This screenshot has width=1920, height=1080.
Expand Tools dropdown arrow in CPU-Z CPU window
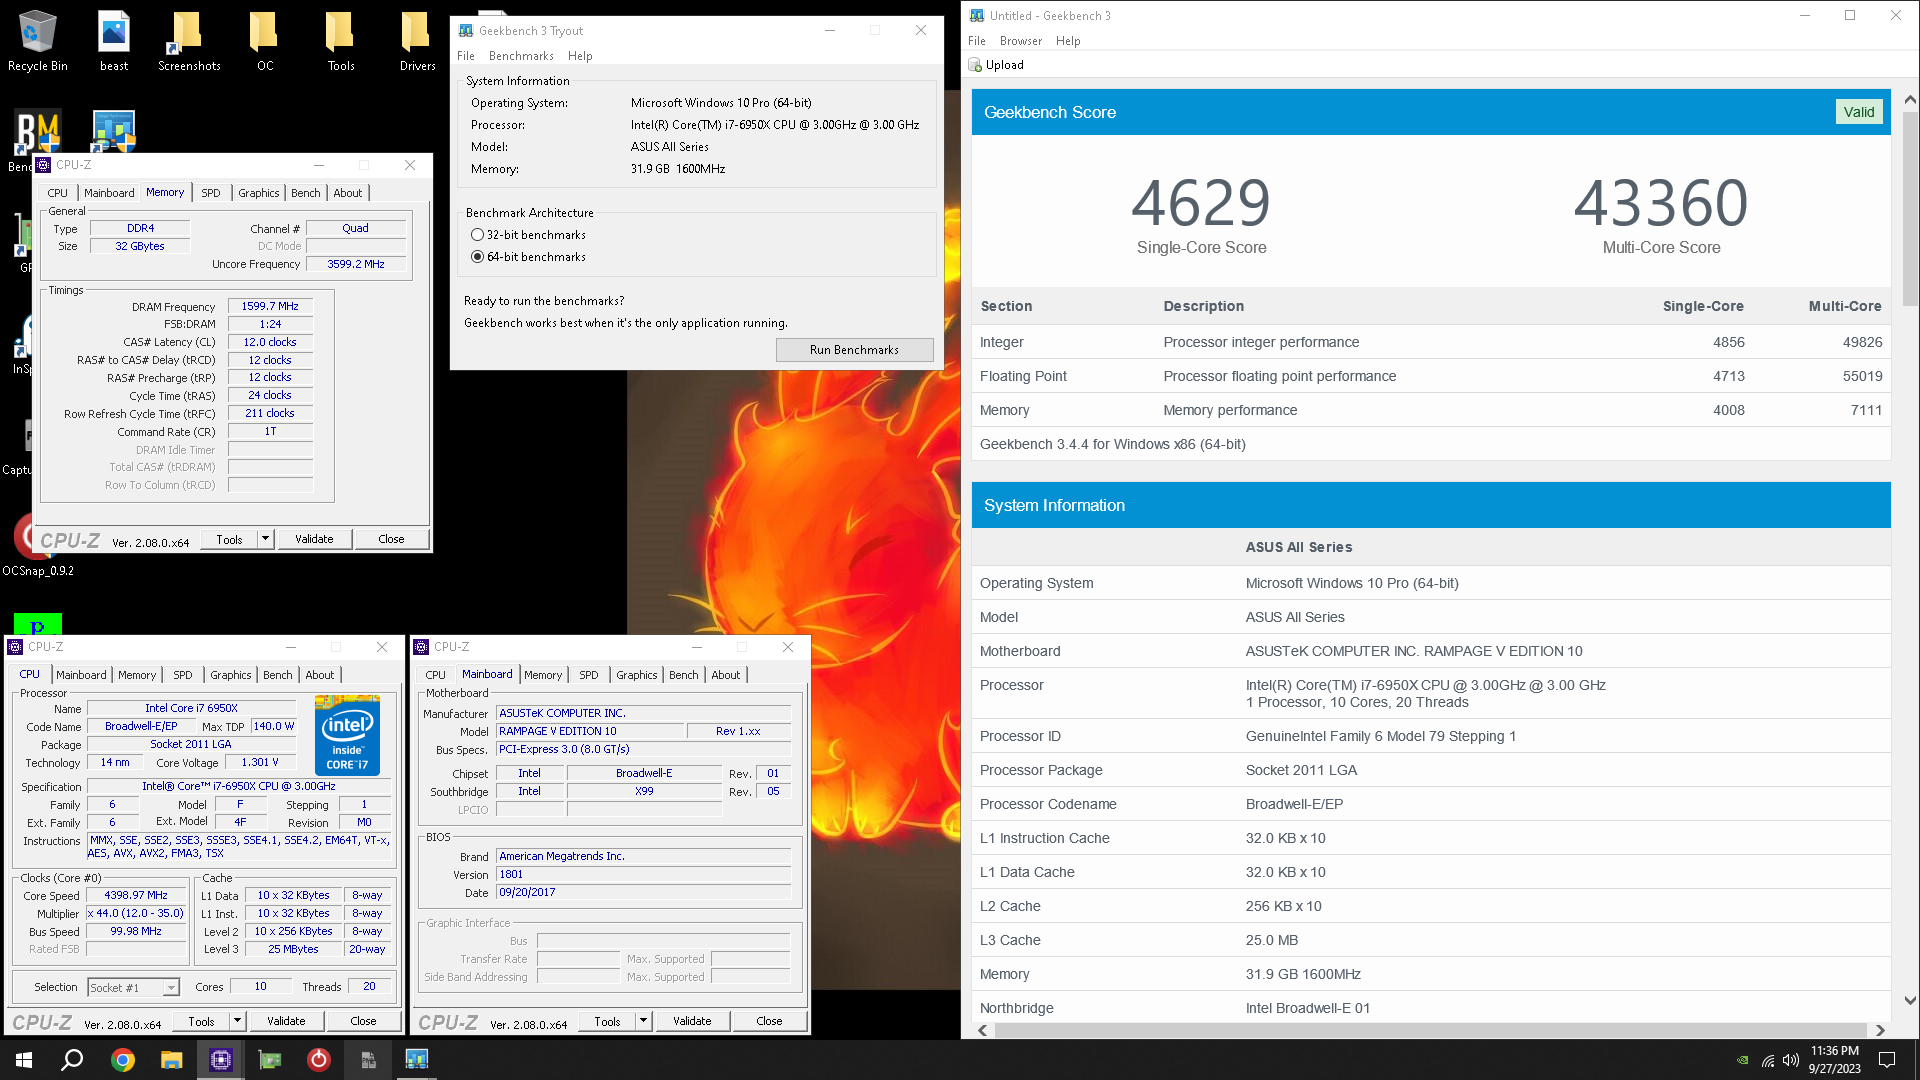pos(237,1021)
